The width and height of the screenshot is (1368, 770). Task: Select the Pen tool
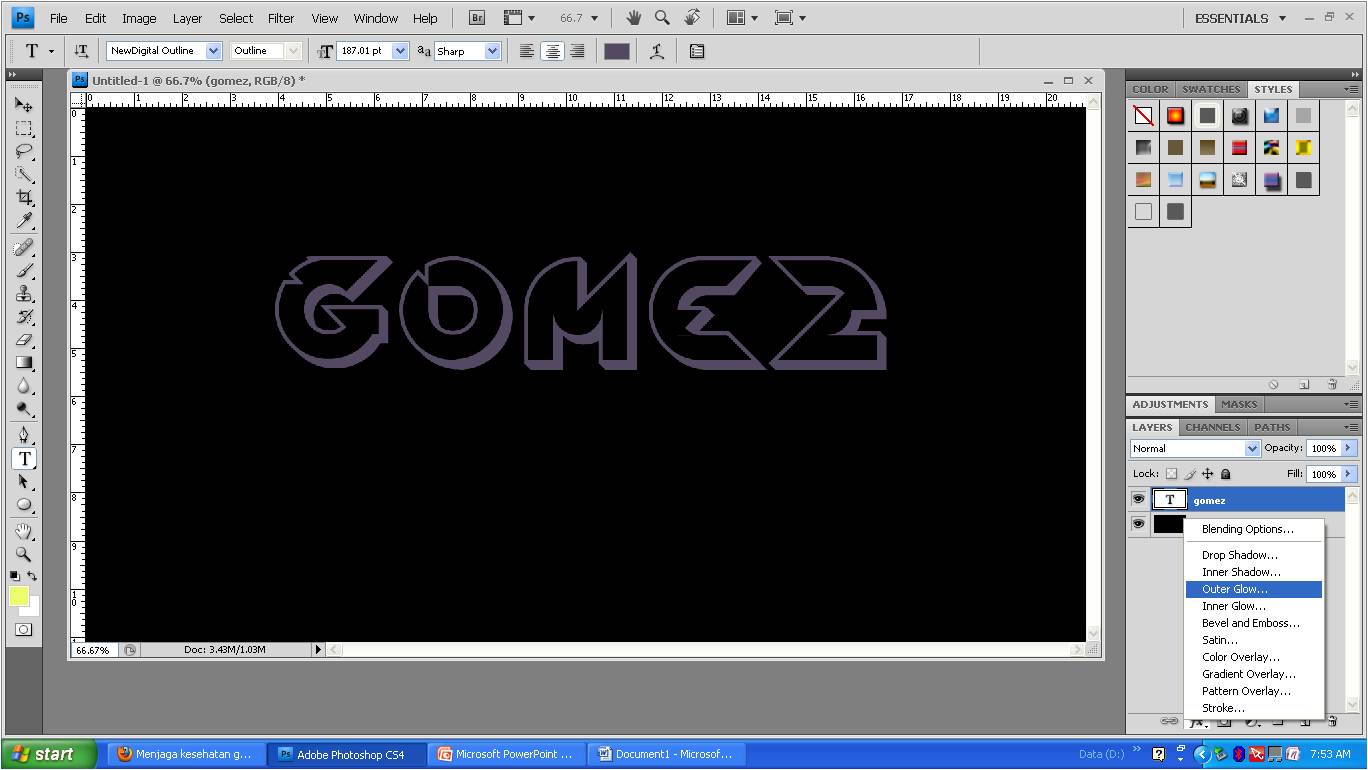pyautogui.click(x=24, y=435)
